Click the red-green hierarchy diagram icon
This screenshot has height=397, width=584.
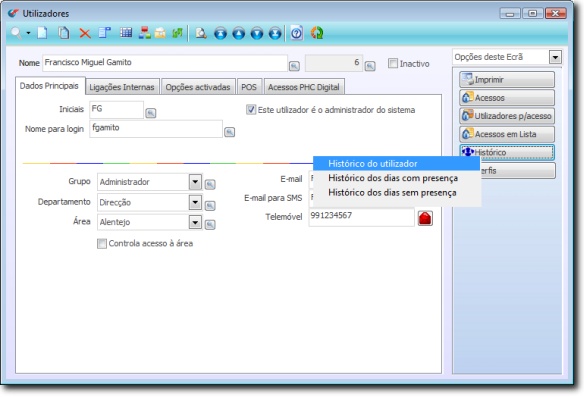click(145, 33)
